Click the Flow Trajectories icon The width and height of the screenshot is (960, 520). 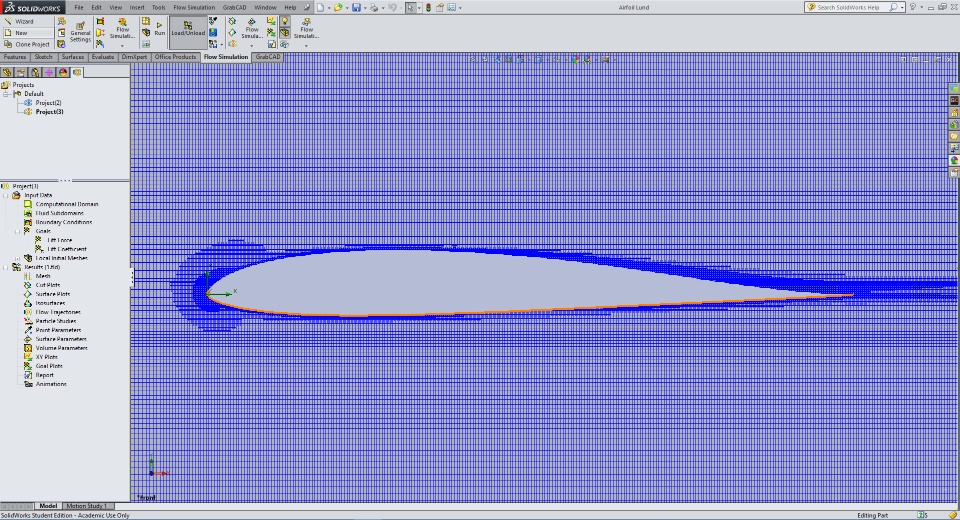point(28,312)
